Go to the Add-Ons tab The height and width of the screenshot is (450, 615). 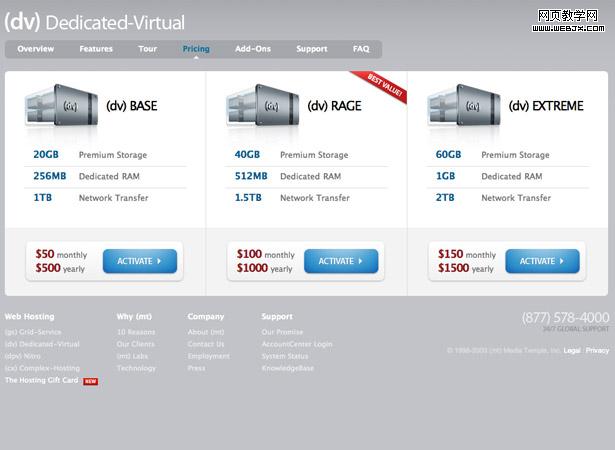click(x=253, y=49)
